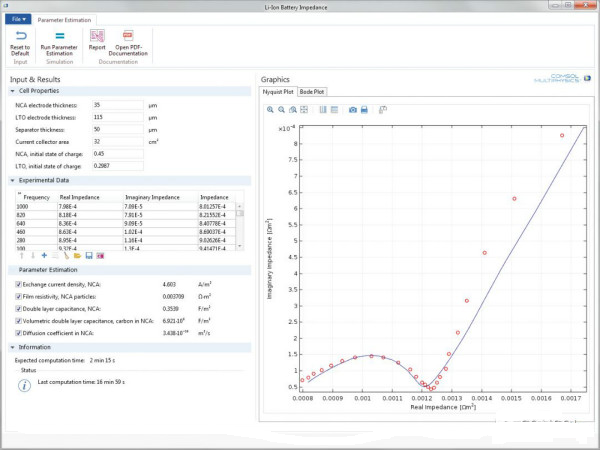The width and height of the screenshot is (600, 450).
Task: Select the Parameter Estimation ribbon tab
Action: tap(63, 19)
